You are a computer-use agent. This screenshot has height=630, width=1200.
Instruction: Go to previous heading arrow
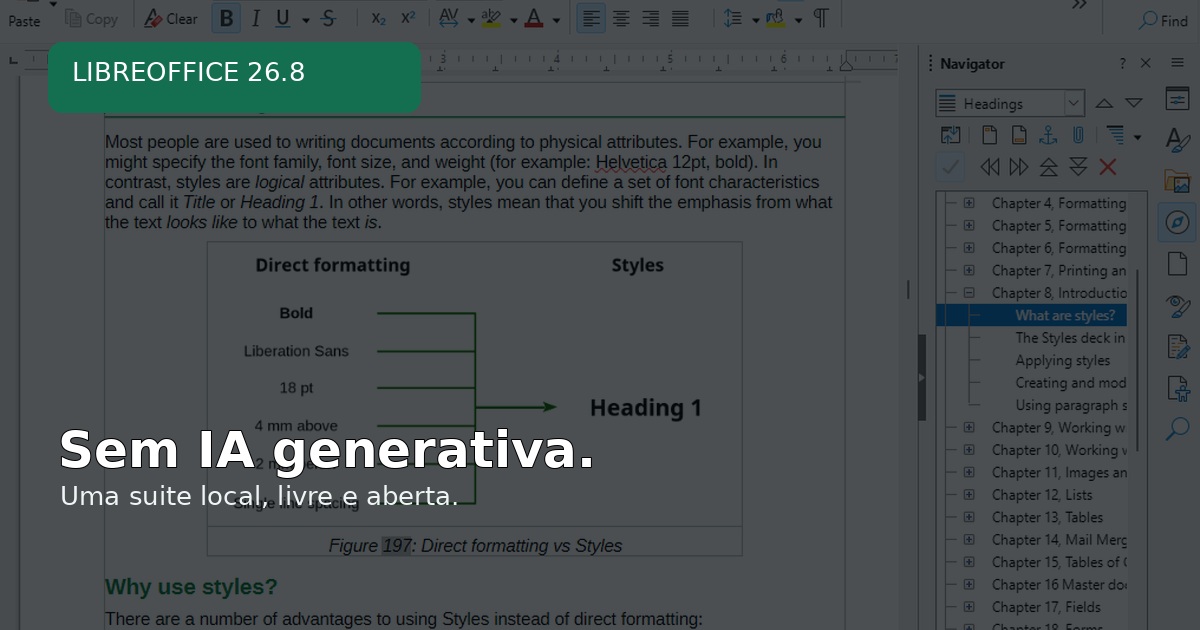pos(1104,103)
